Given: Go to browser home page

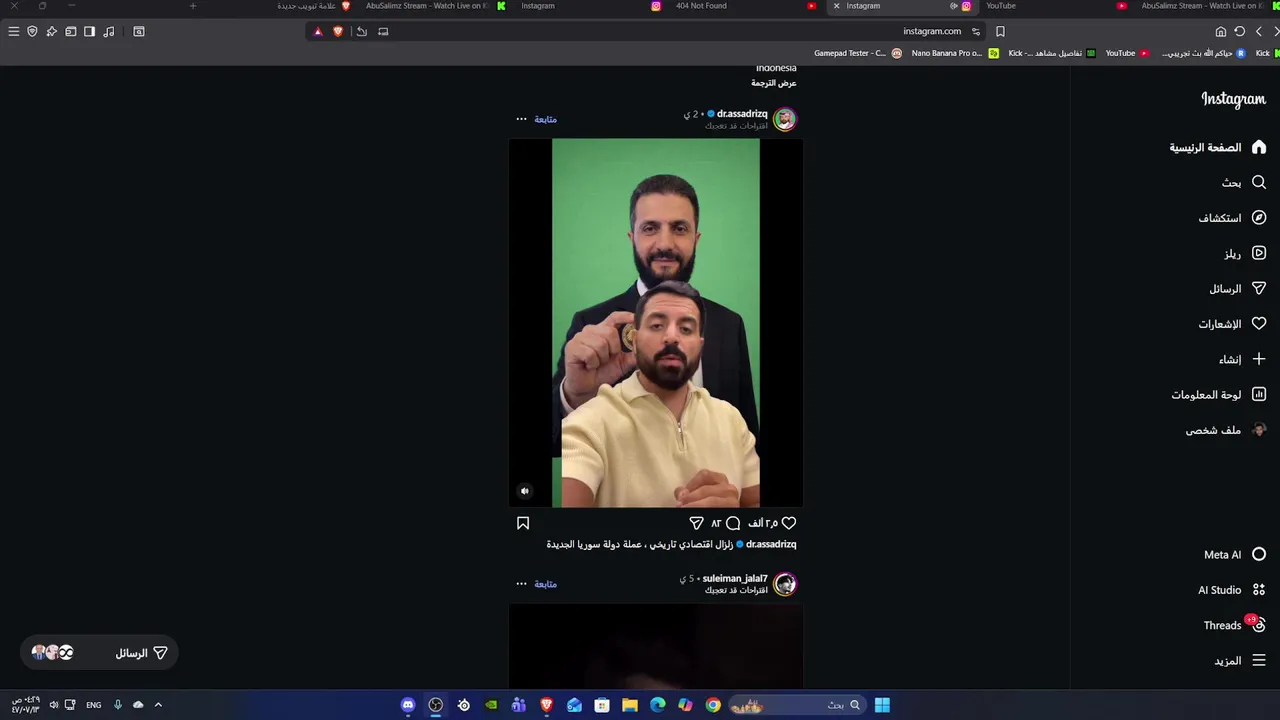Looking at the screenshot, I should (x=1221, y=31).
